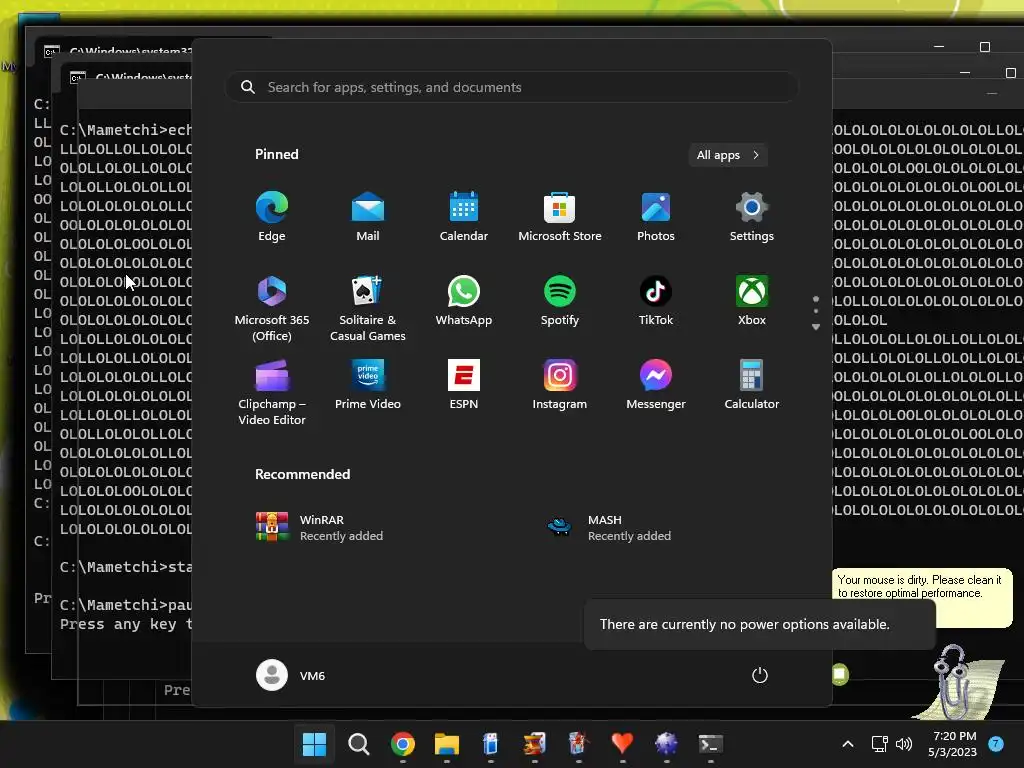Open the Instagram app

(x=560, y=385)
